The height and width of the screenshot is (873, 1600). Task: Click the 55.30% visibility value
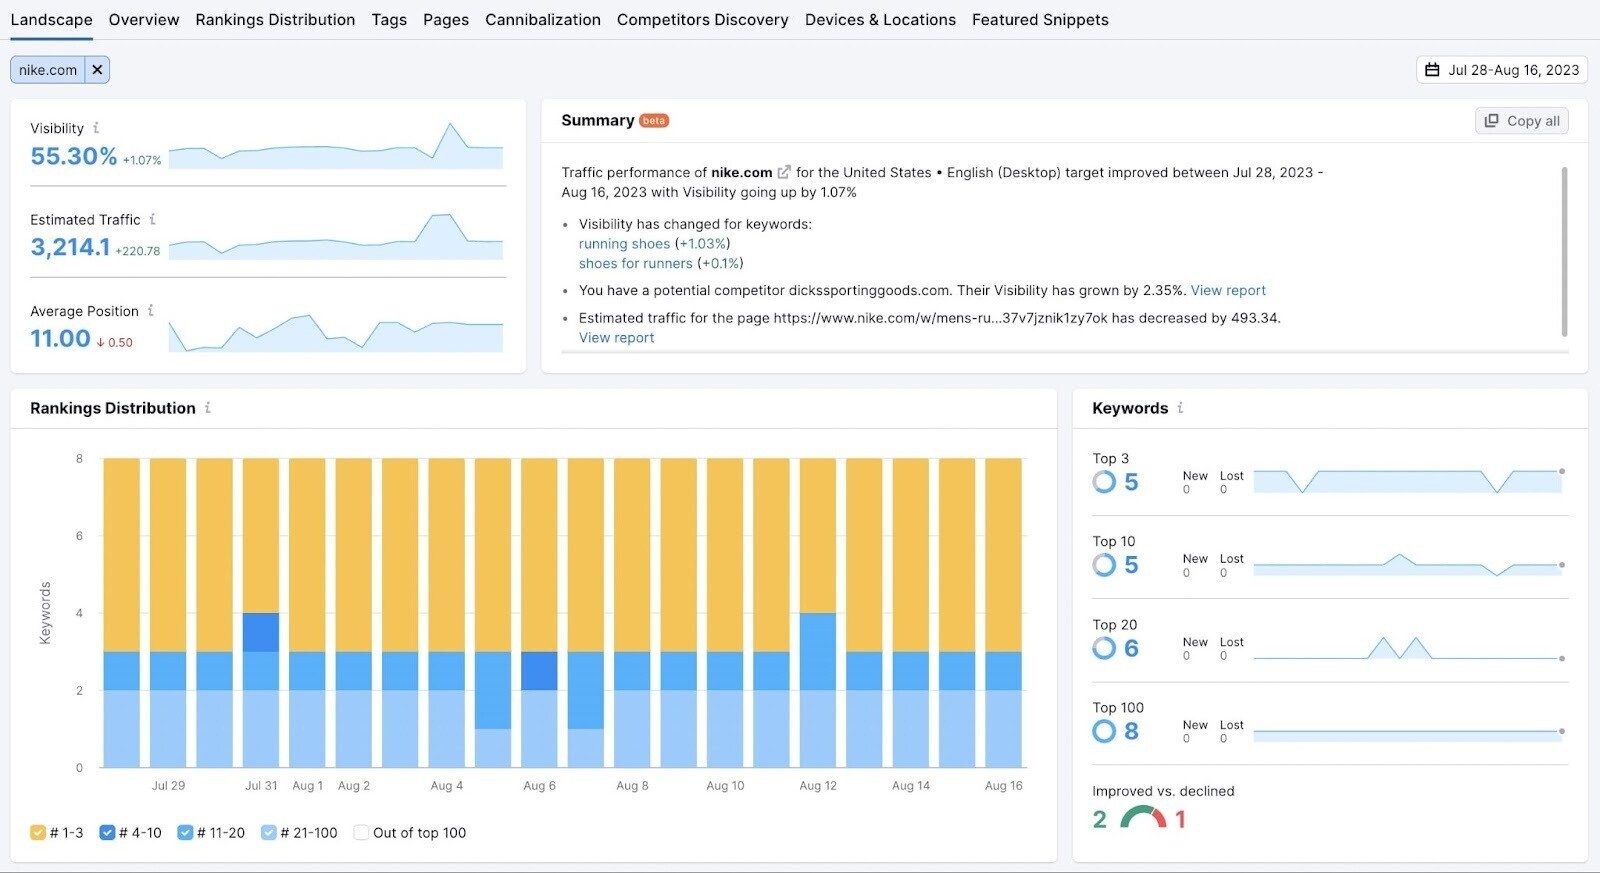[73, 157]
